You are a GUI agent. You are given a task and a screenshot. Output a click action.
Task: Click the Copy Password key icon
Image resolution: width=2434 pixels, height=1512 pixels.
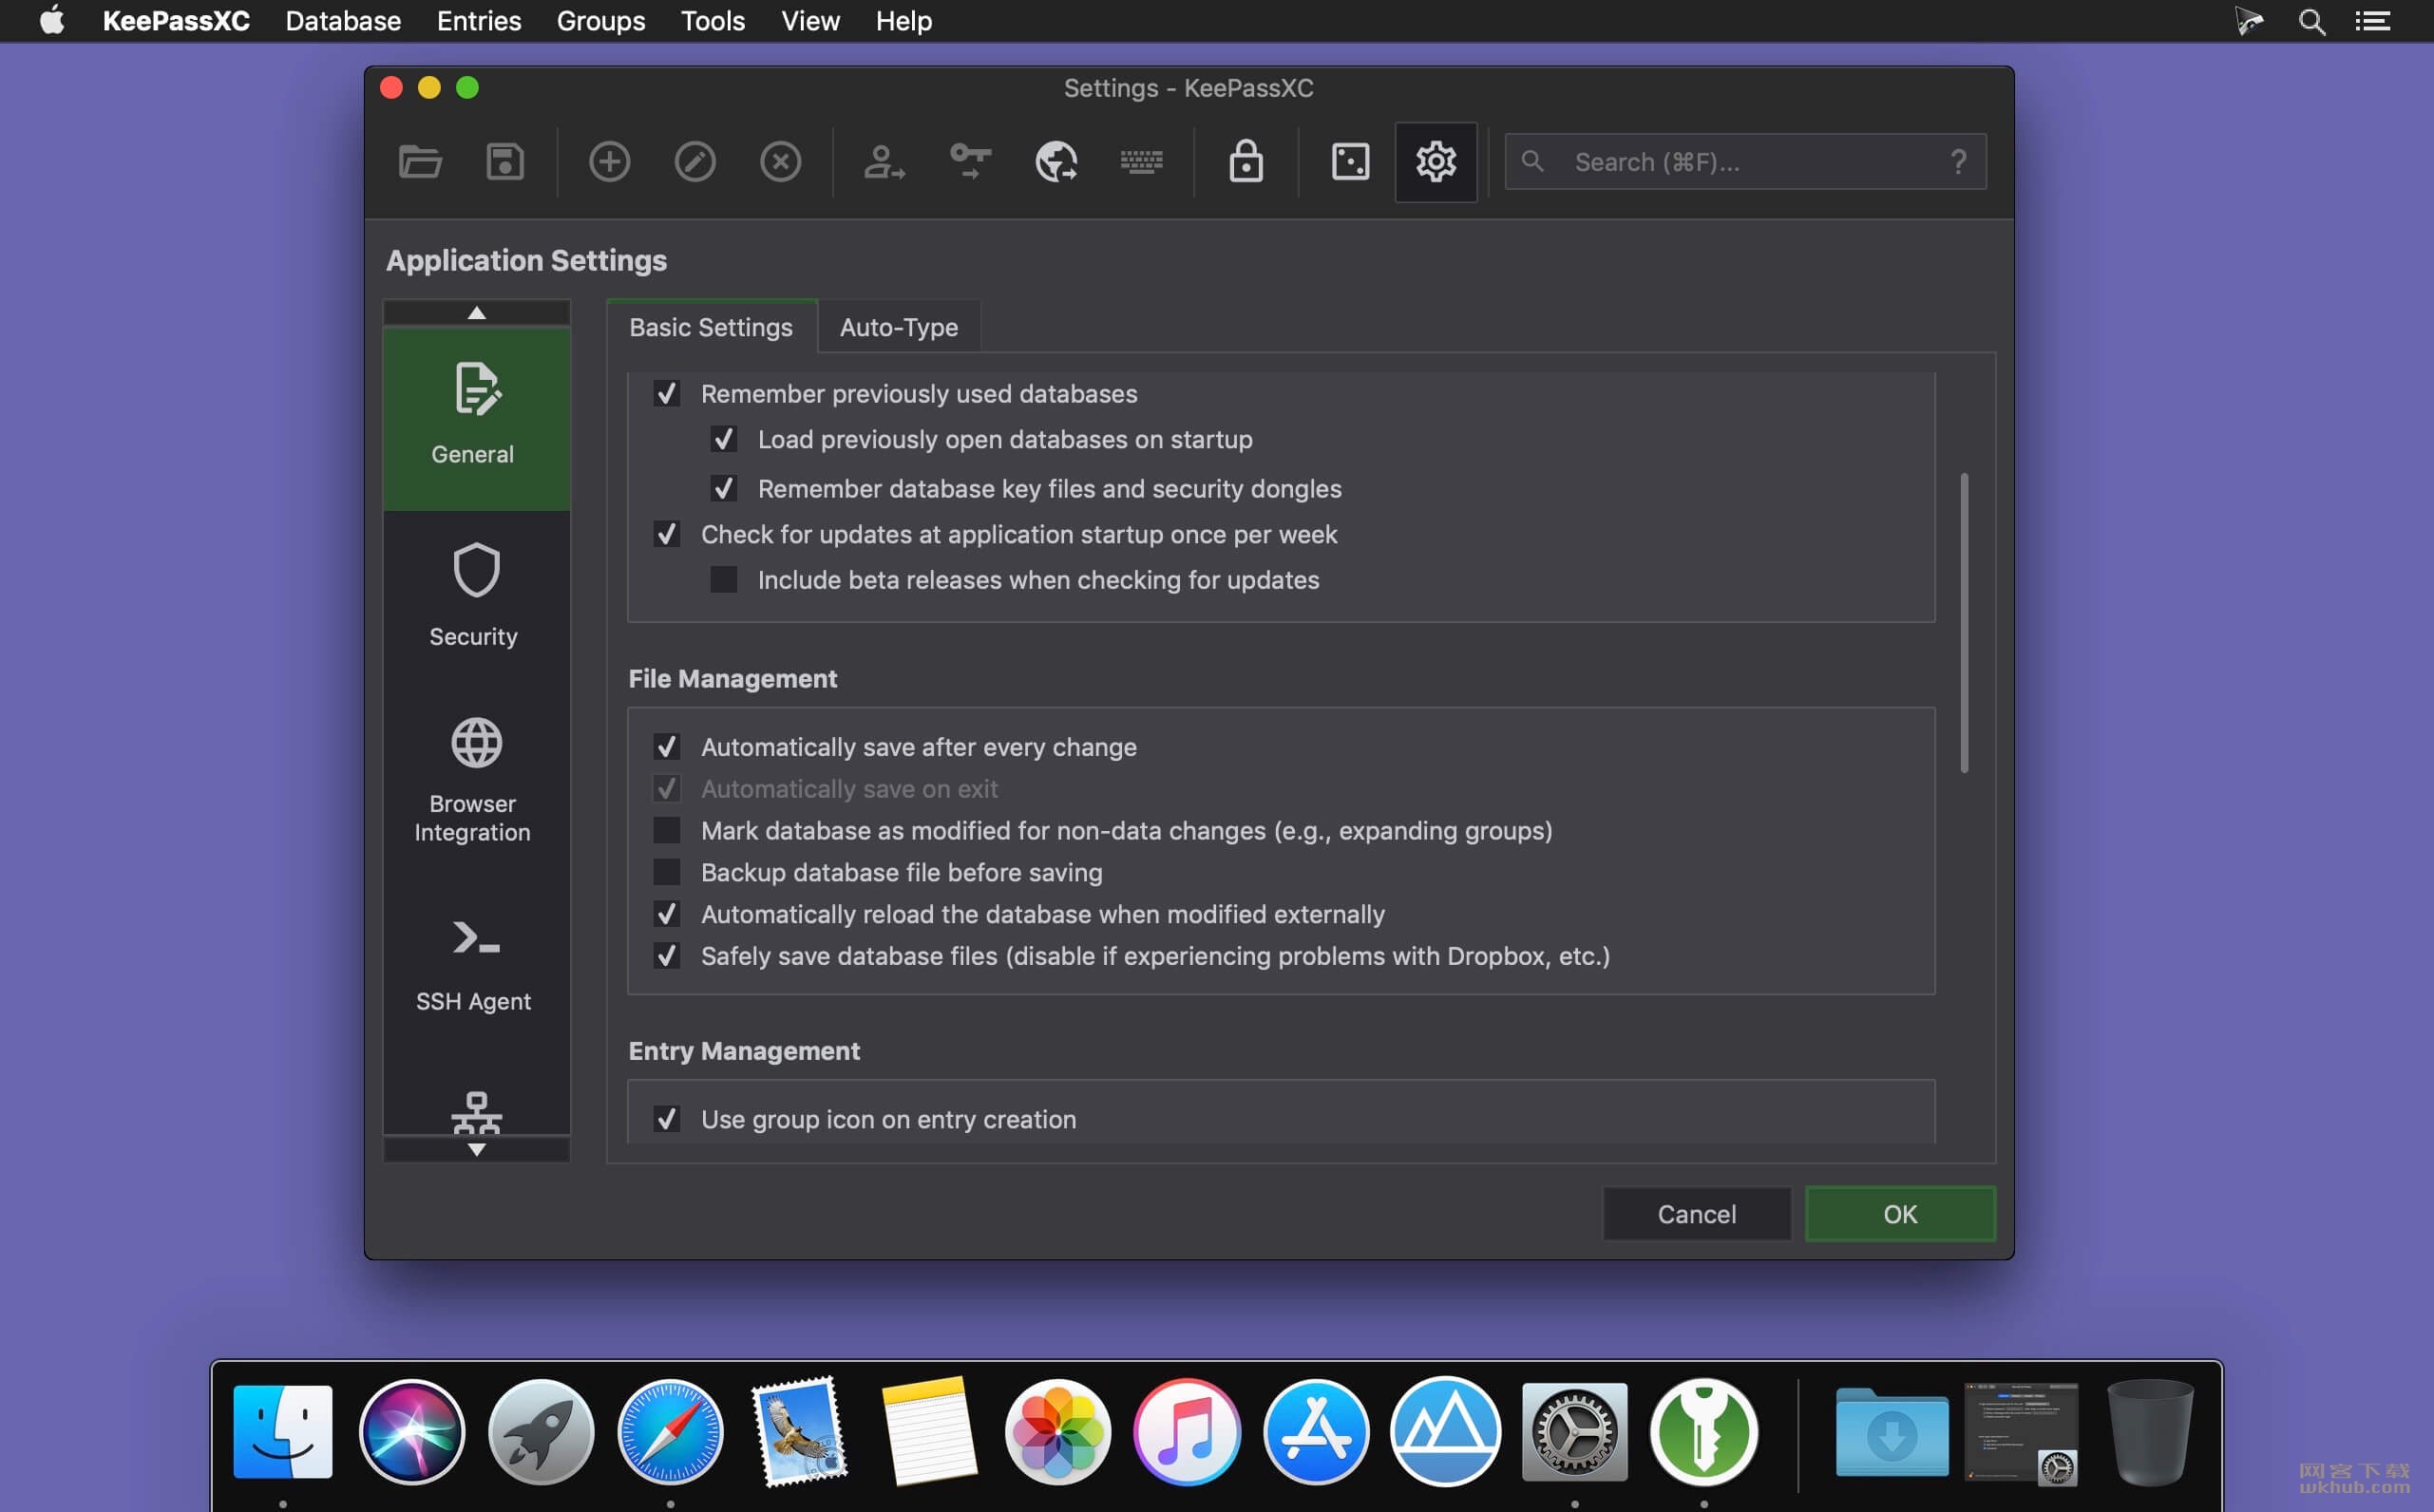970,161
